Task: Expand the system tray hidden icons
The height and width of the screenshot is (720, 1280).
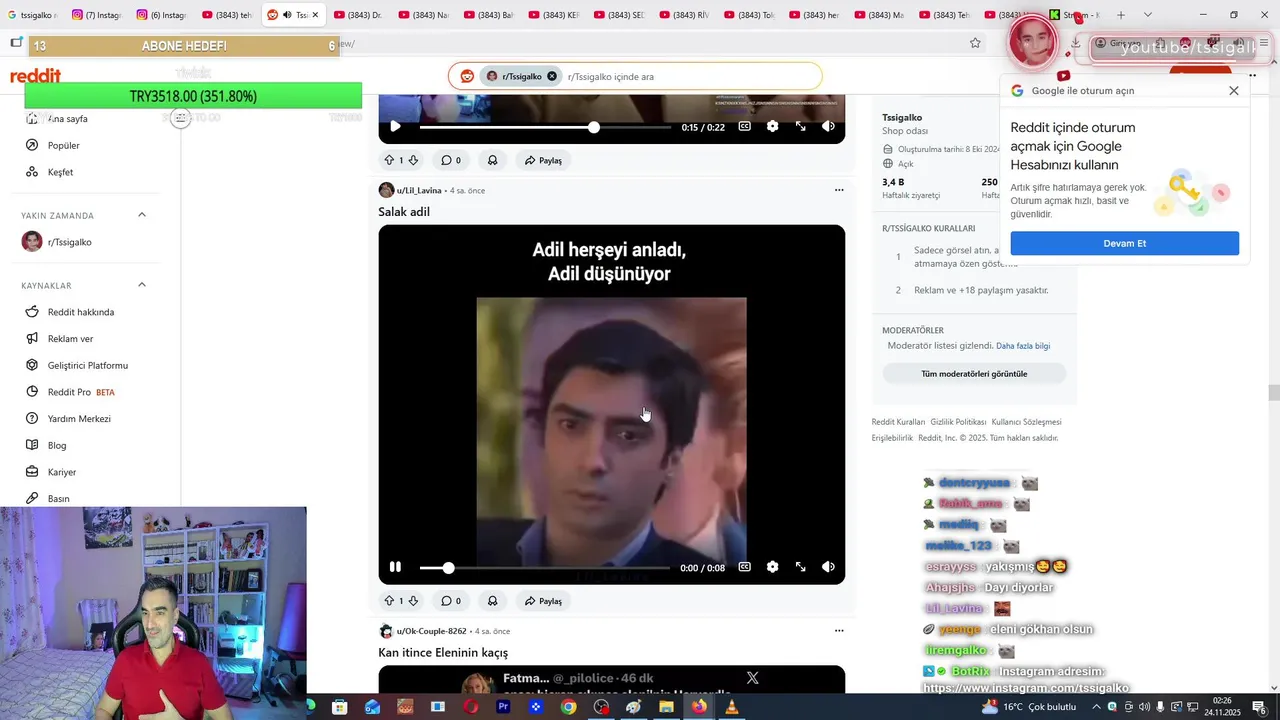Action: [1095, 707]
